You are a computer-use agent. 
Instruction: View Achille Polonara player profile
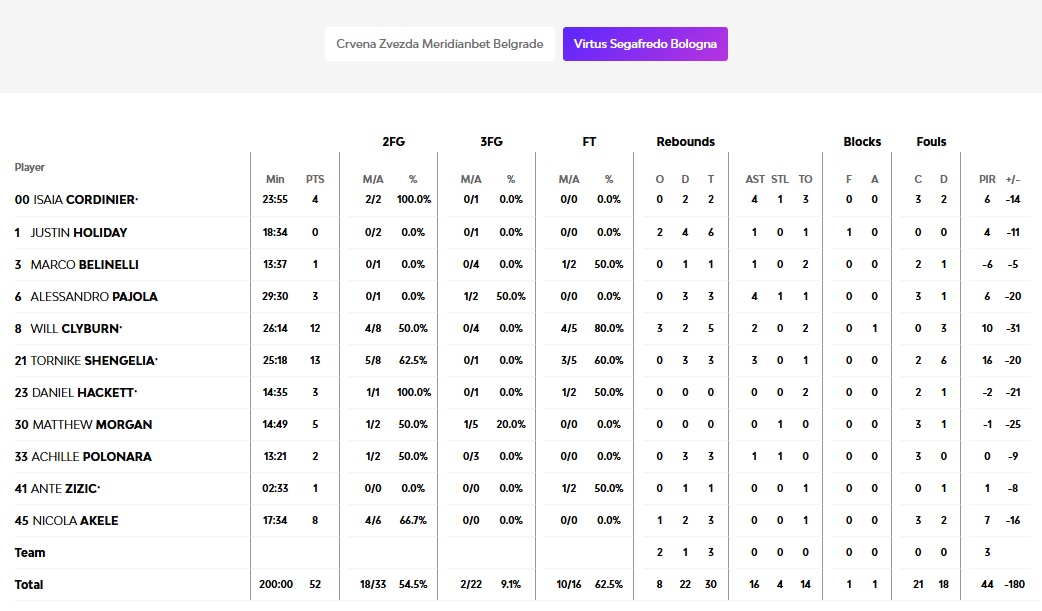pyautogui.click(x=92, y=456)
